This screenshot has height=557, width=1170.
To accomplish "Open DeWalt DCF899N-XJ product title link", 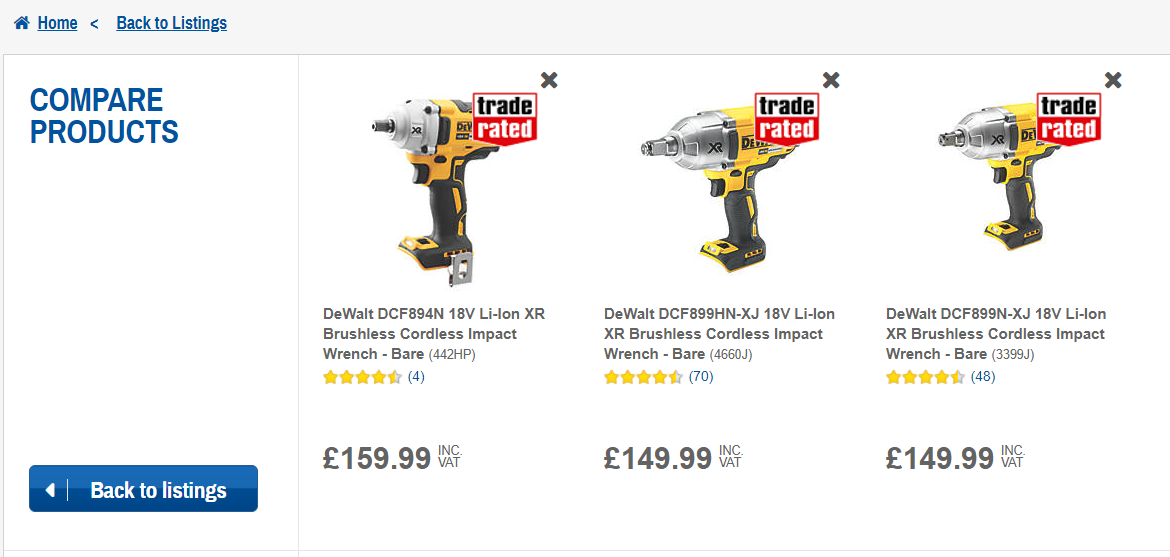I will [x=996, y=333].
